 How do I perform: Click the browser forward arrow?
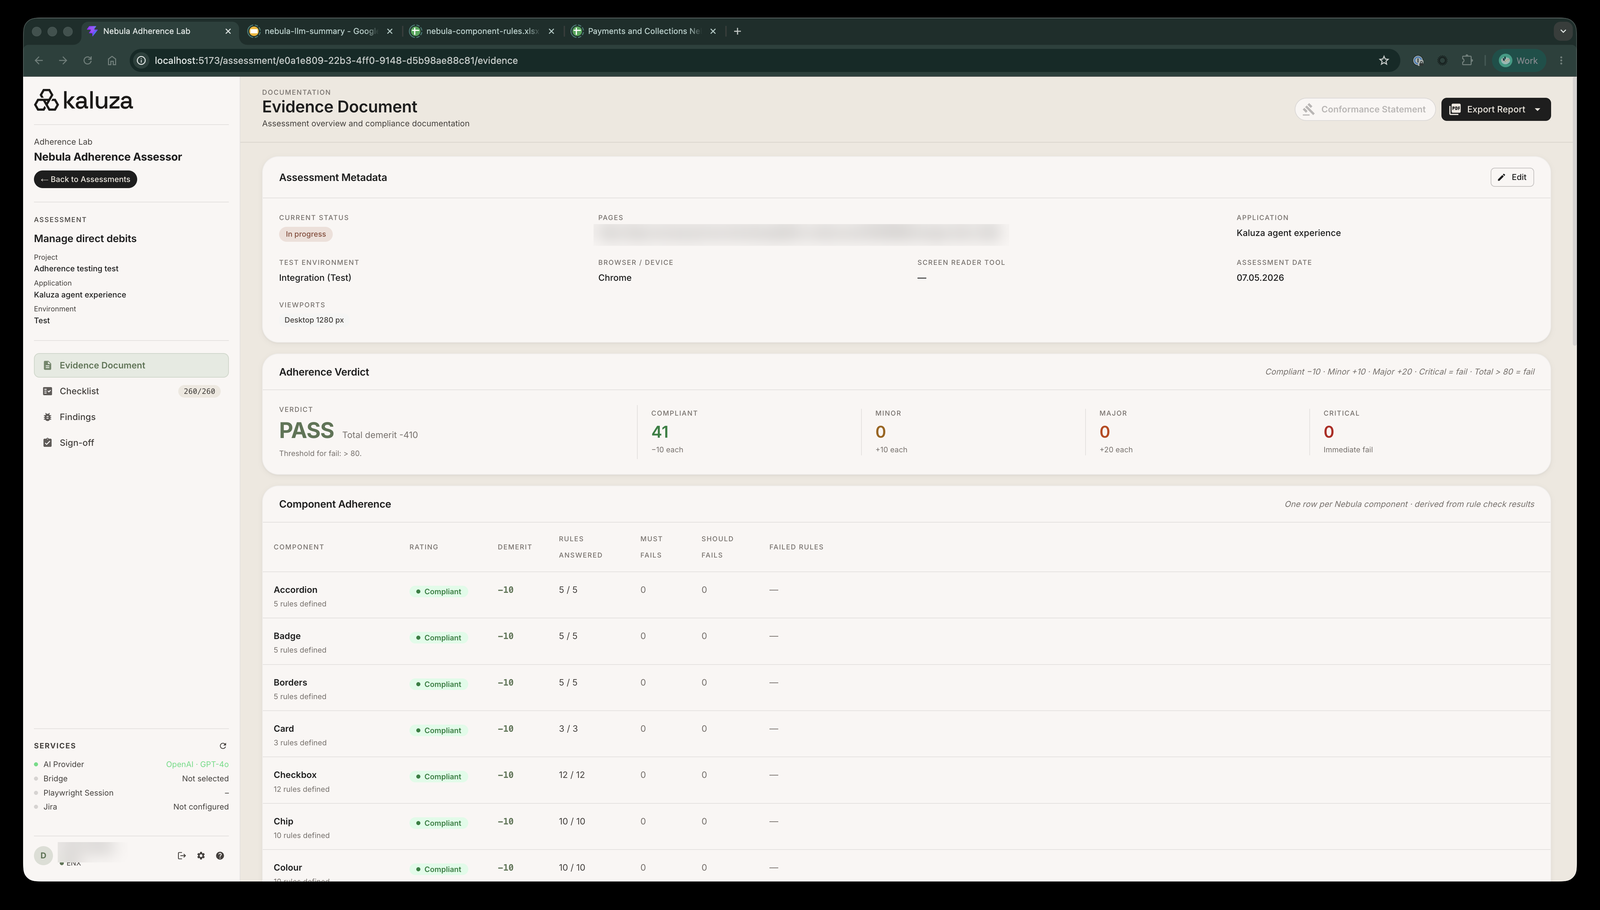coord(63,60)
